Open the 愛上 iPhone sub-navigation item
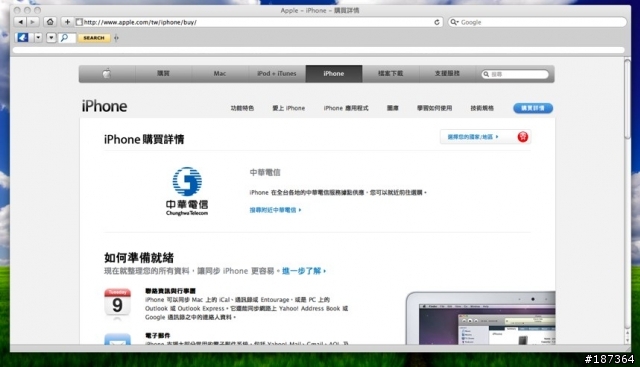The image size is (640, 367). 289,108
